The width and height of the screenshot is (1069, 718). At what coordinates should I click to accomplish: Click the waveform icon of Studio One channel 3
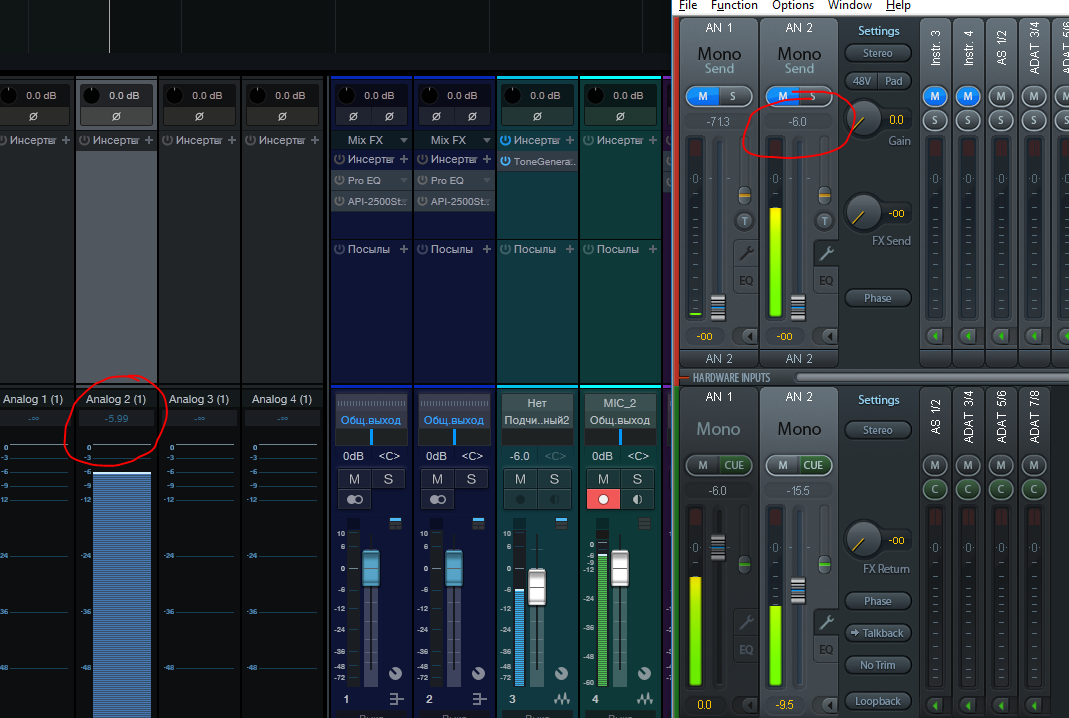point(562,699)
